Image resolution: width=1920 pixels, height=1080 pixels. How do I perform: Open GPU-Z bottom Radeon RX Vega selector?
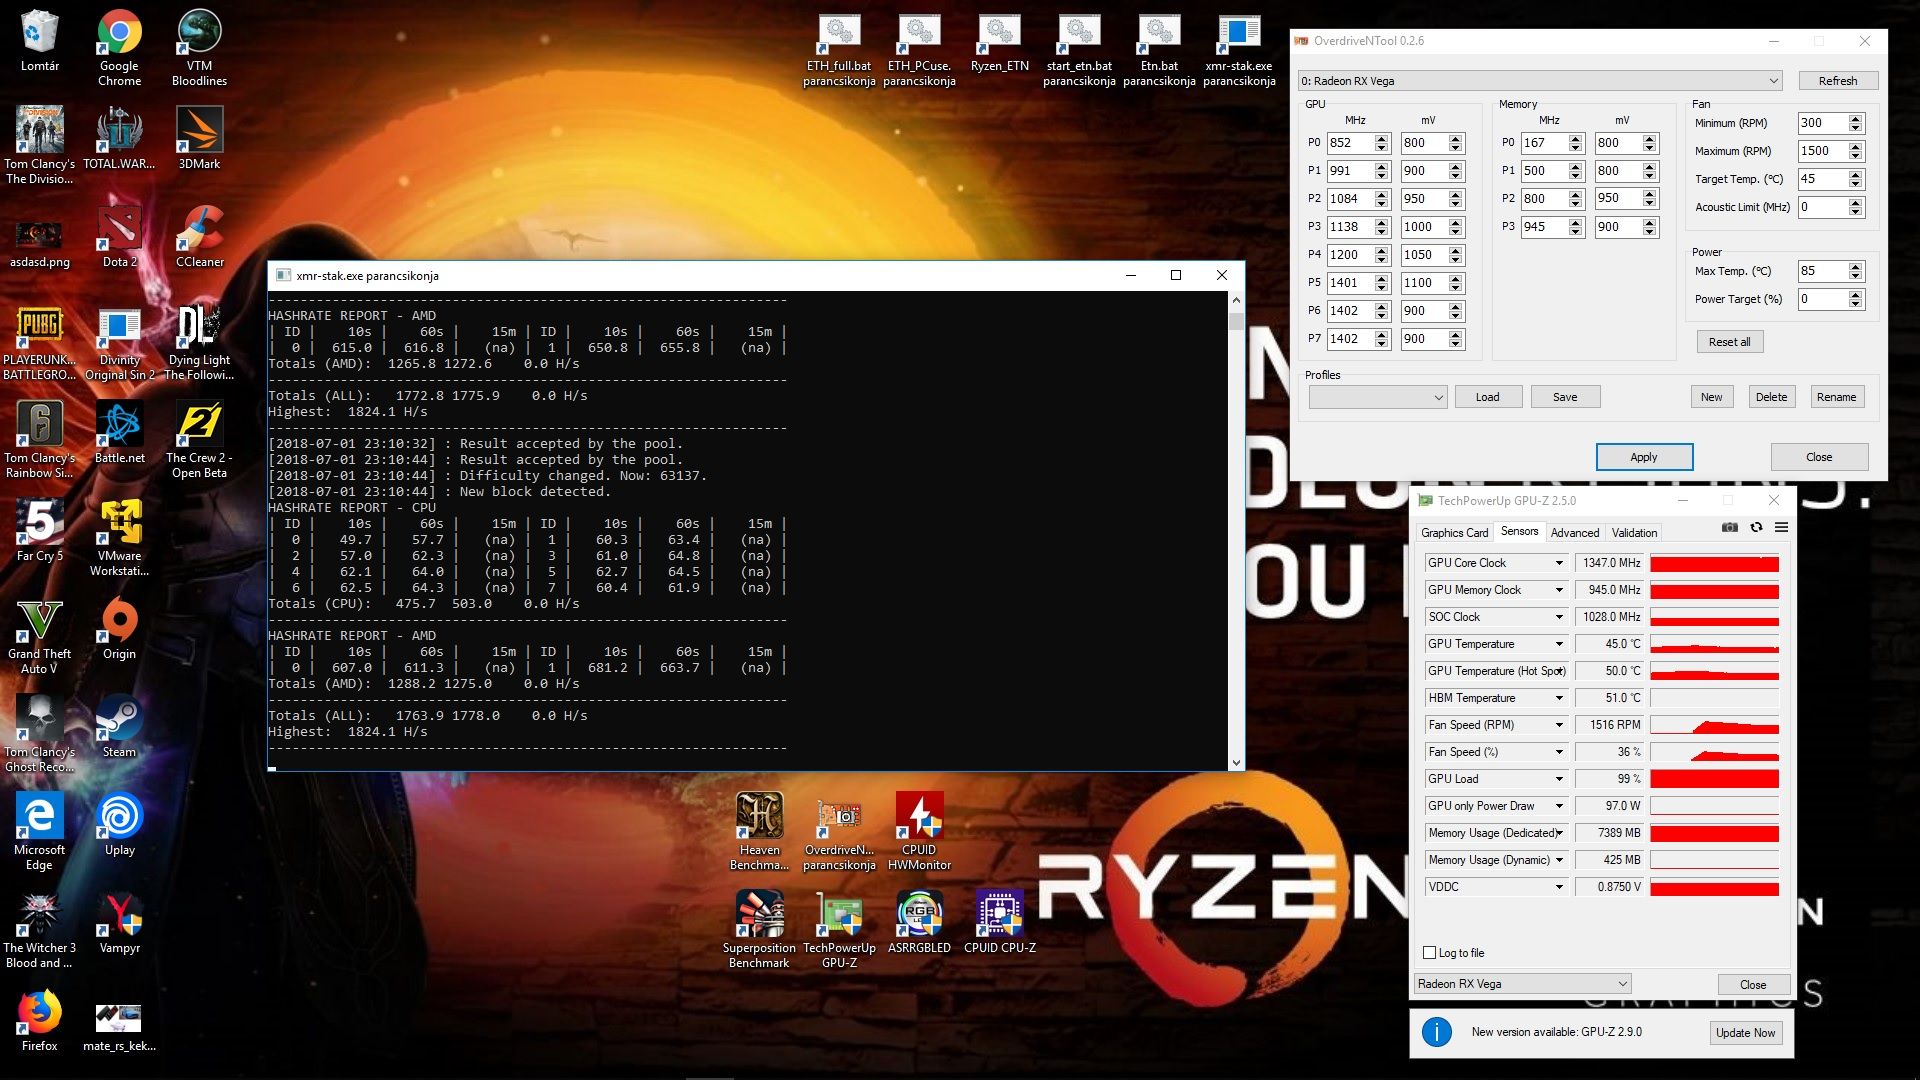[1523, 984]
